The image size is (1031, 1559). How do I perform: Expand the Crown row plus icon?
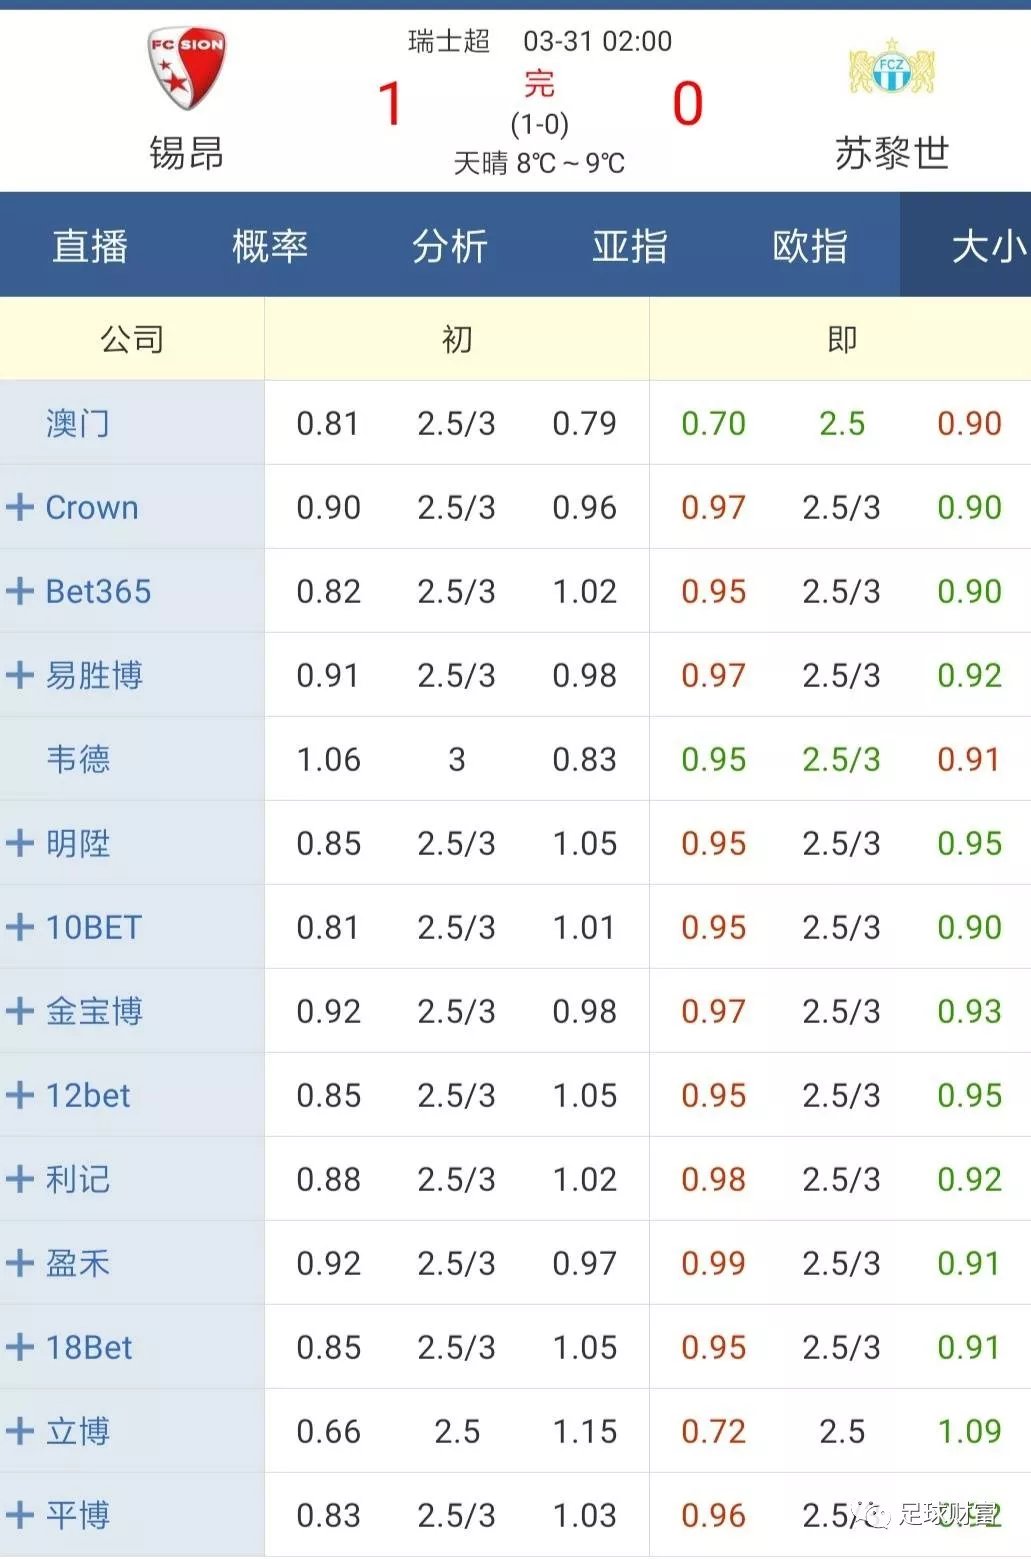(x=20, y=507)
